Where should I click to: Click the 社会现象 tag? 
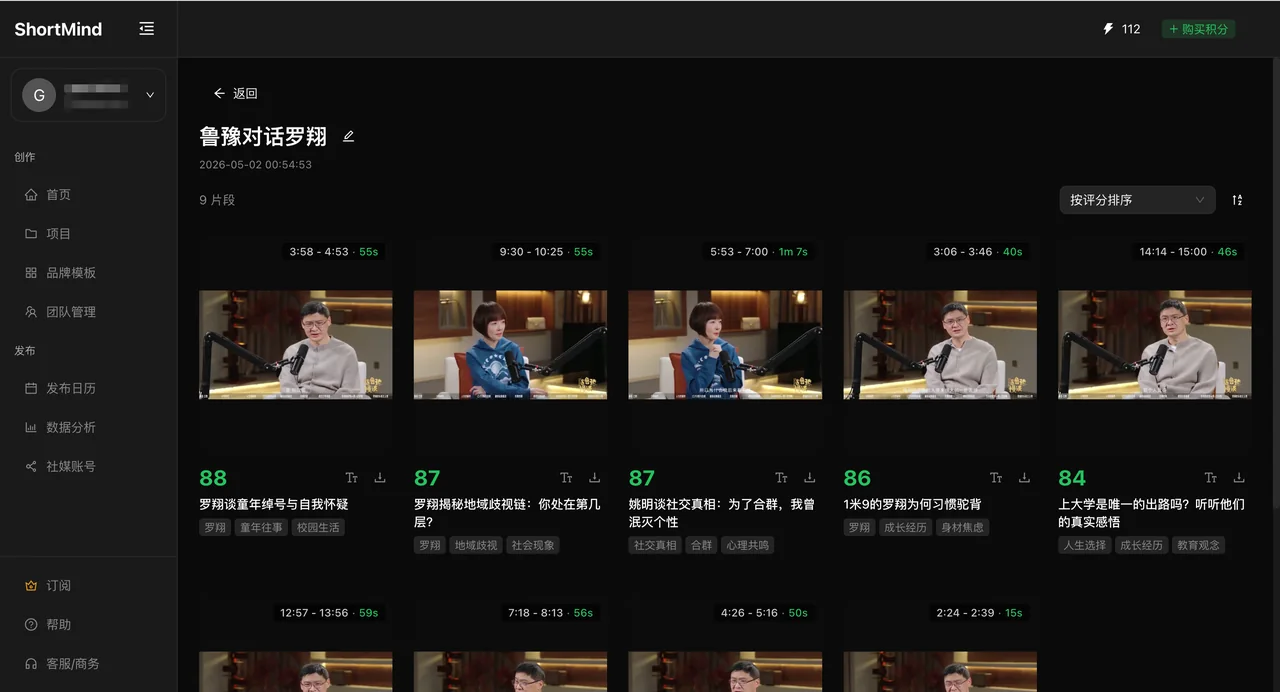533,545
